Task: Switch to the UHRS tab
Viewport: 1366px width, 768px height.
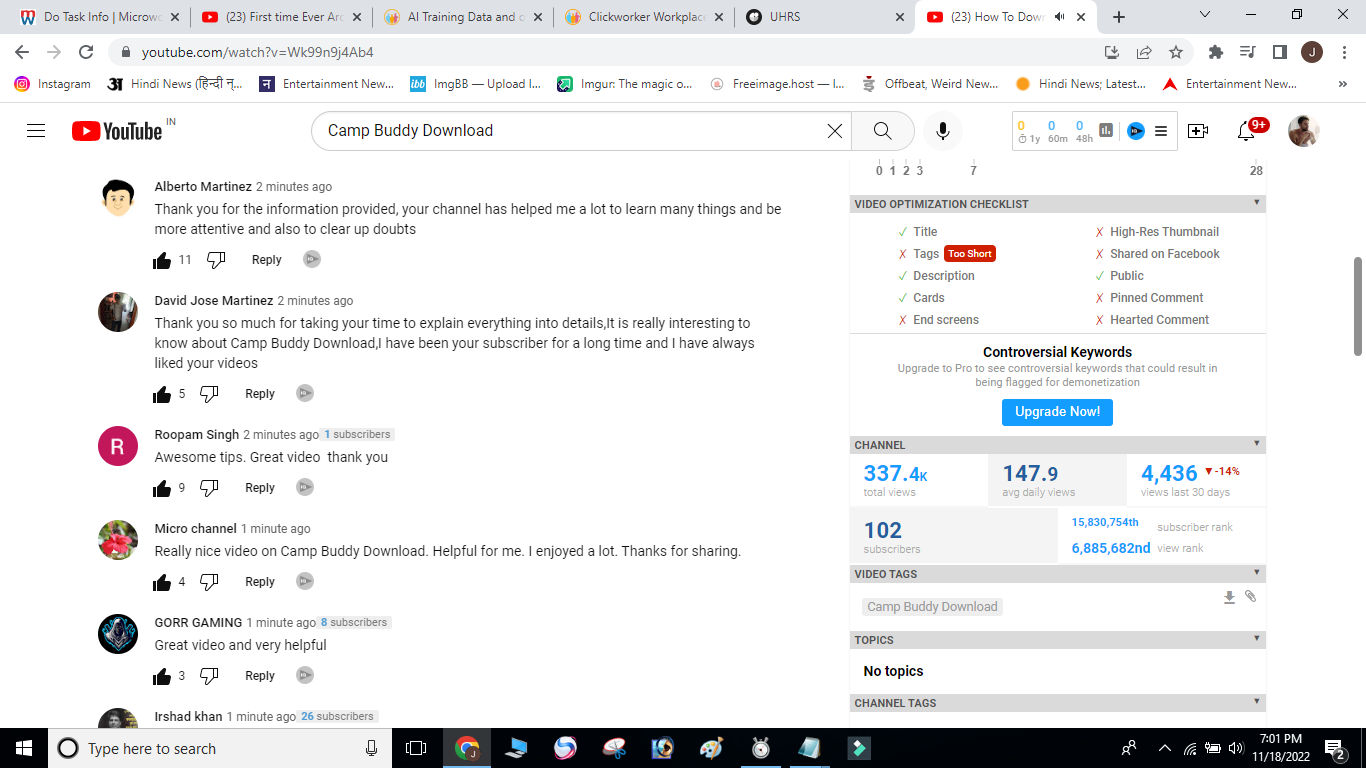Action: (x=824, y=17)
